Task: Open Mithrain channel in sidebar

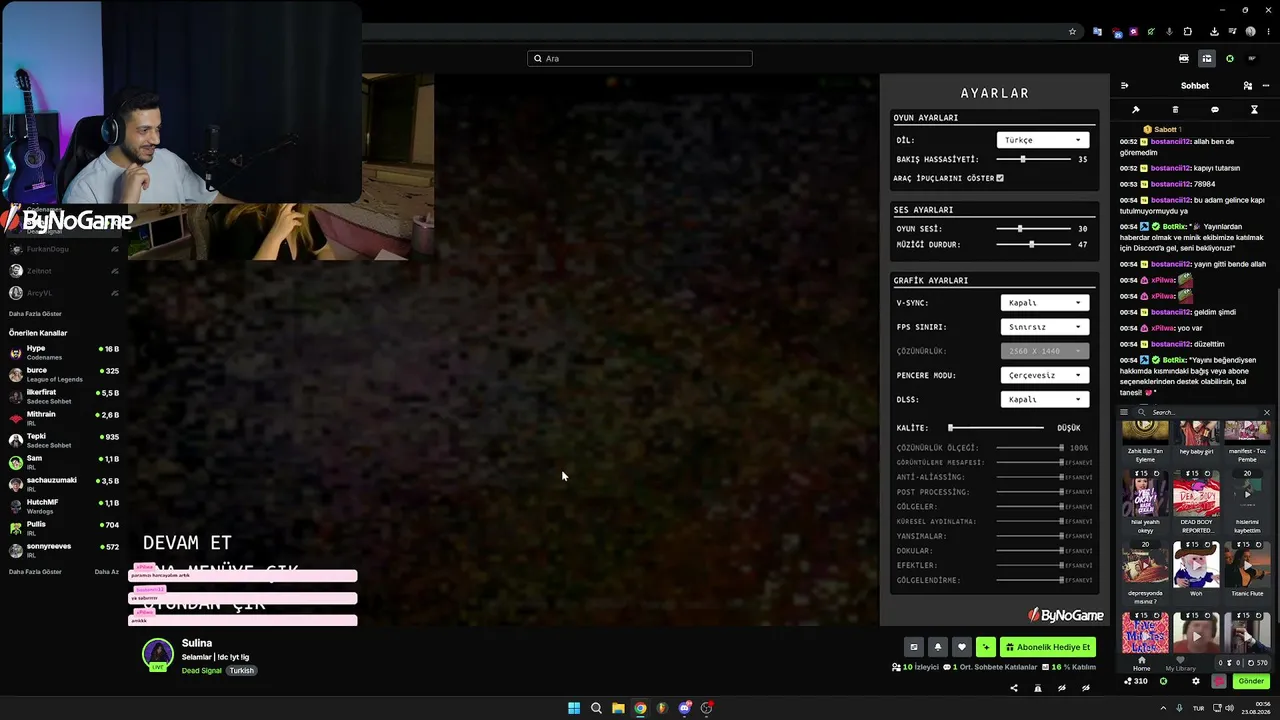Action: pyautogui.click(x=64, y=418)
